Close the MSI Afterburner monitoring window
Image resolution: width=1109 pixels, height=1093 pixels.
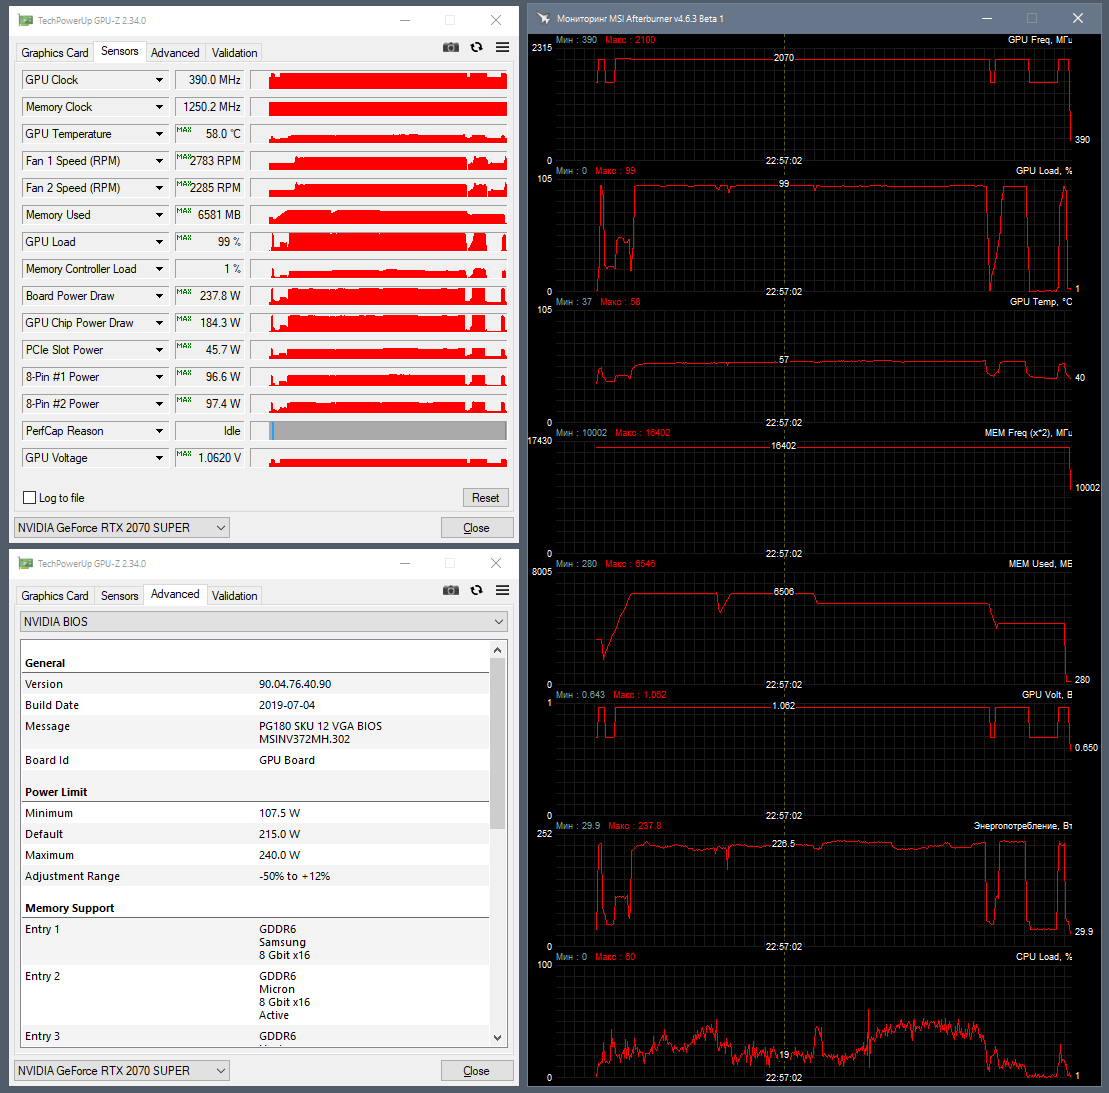click(1077, 18)
